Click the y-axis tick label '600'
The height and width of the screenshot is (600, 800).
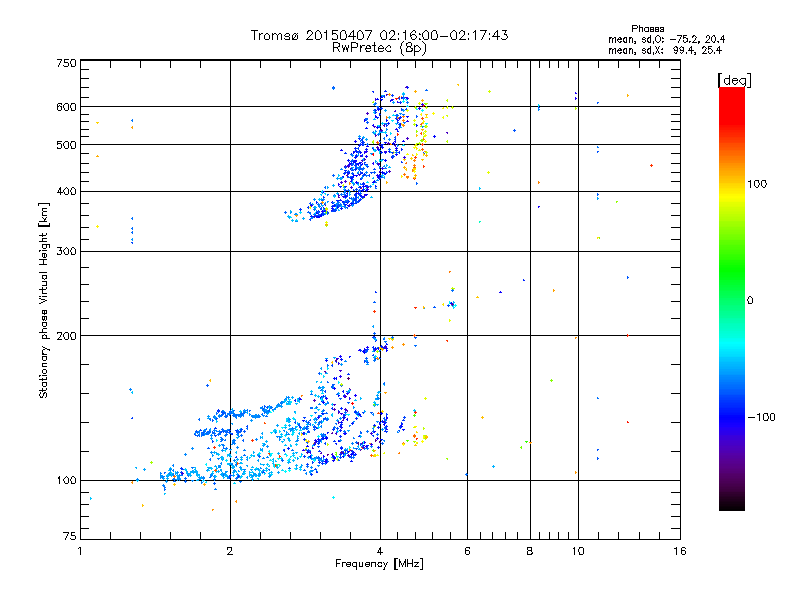(x=66, y=107)
